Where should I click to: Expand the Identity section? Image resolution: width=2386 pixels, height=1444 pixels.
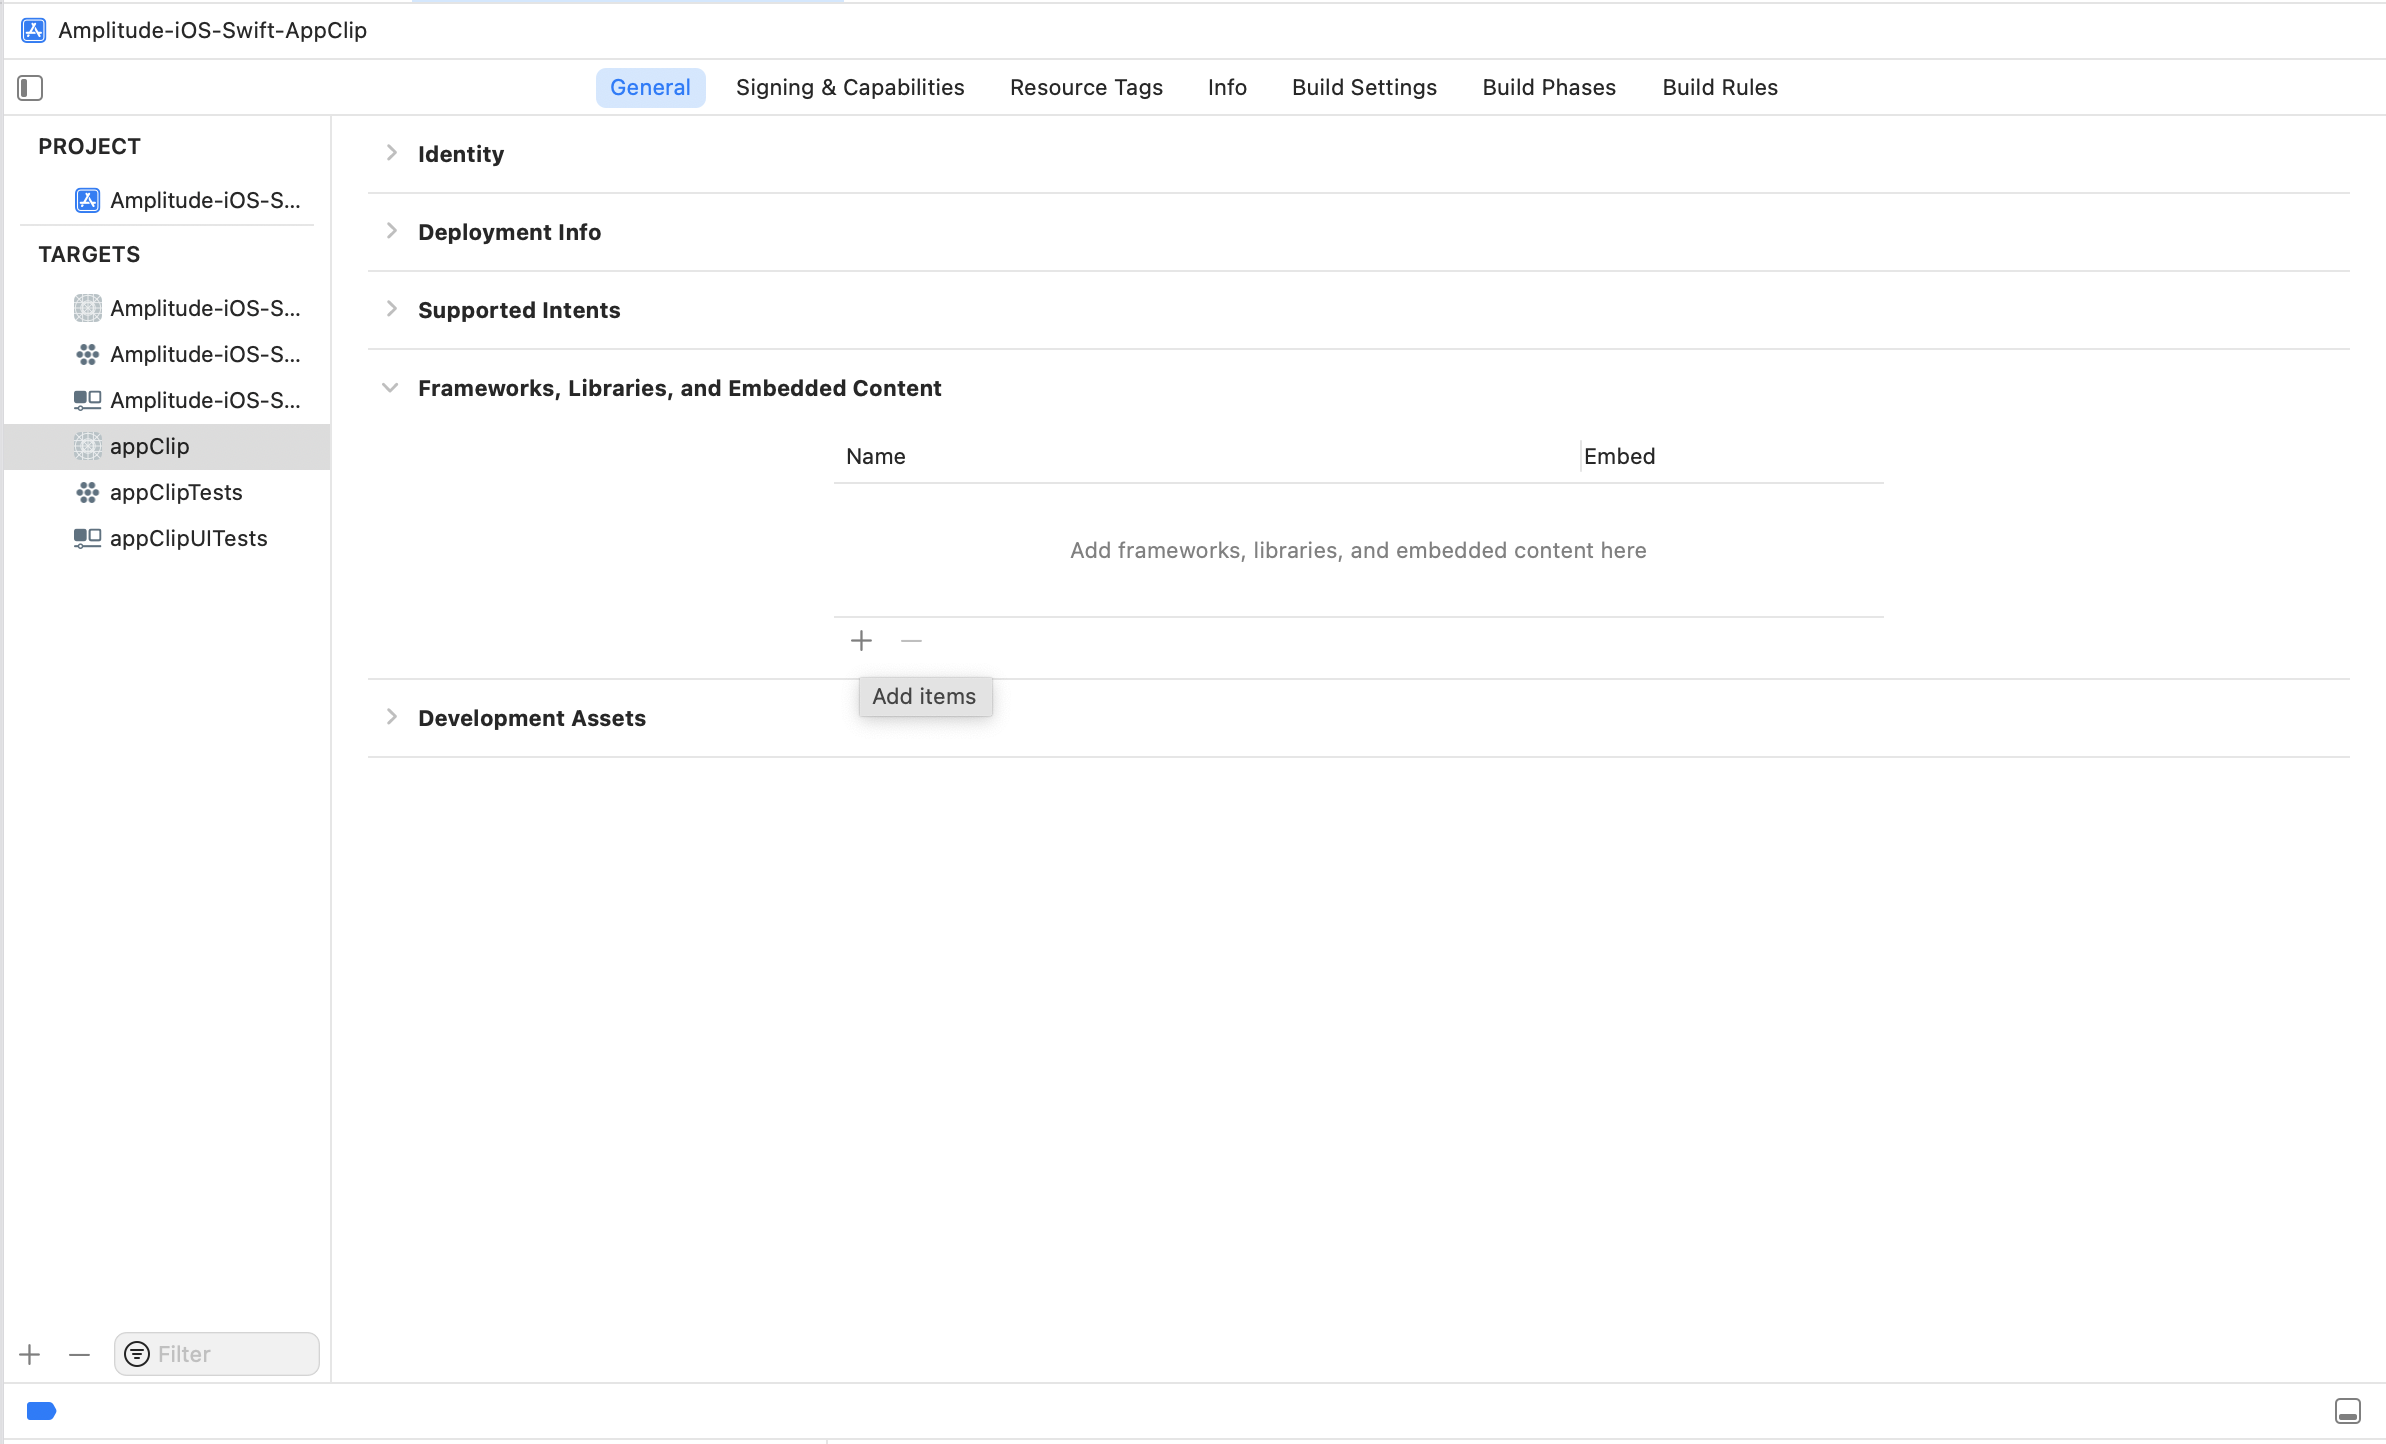pos(391,153)
